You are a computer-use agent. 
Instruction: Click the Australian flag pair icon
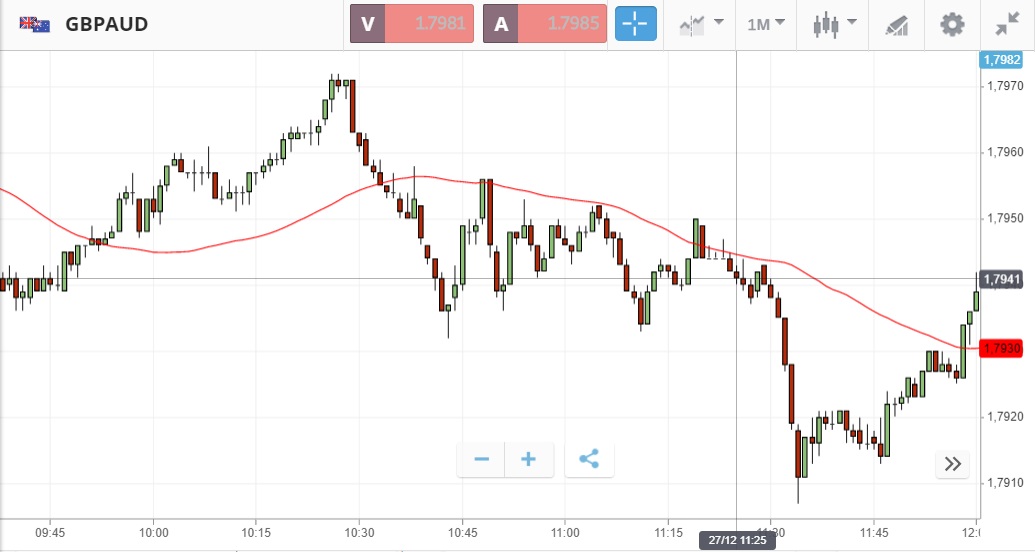[x=35, y=24]
